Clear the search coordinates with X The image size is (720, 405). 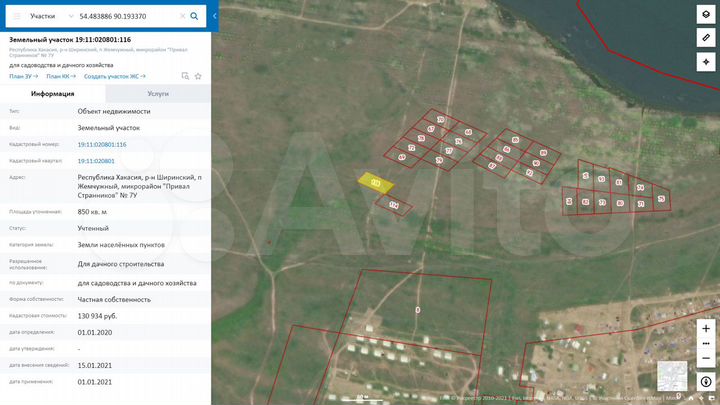[181, 16]
